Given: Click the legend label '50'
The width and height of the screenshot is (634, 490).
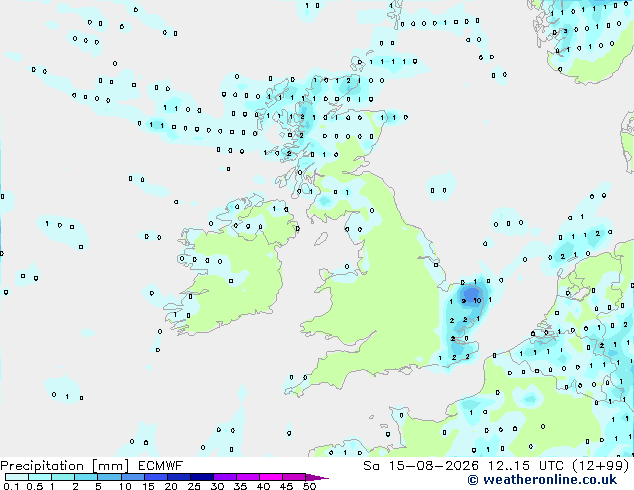Looking at the screenshot, I should click(x=310, y=486).
